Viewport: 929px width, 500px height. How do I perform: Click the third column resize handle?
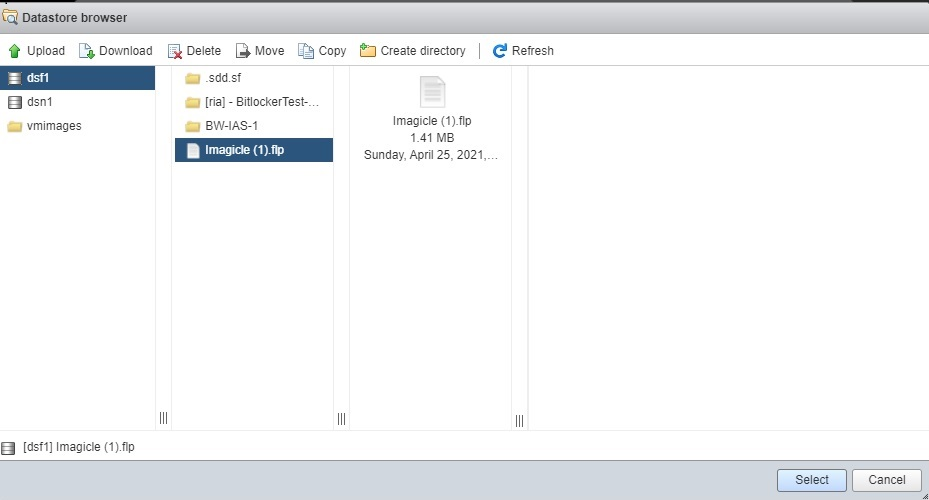click(519, 418)
